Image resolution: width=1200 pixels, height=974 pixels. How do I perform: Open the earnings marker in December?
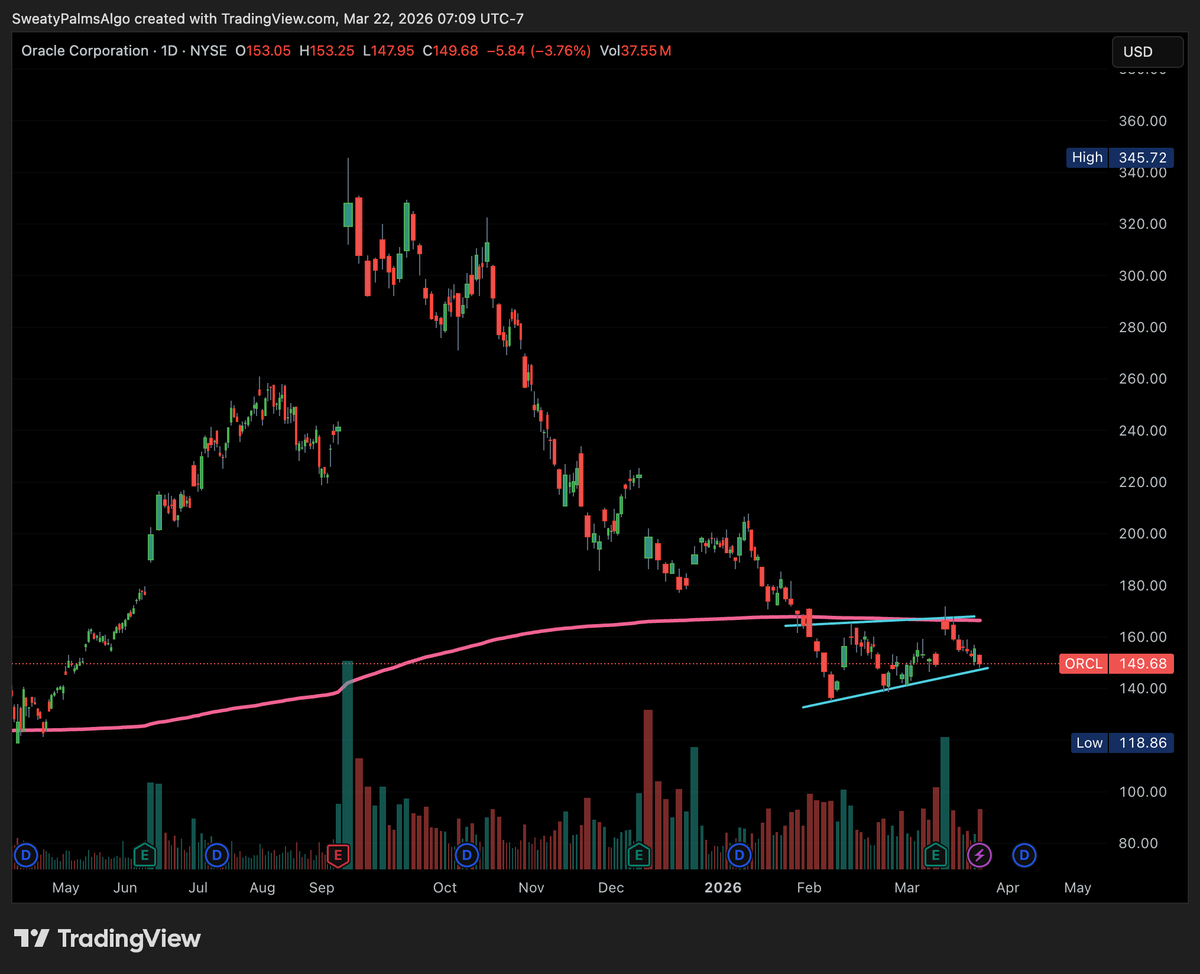[x=638, y=855]
